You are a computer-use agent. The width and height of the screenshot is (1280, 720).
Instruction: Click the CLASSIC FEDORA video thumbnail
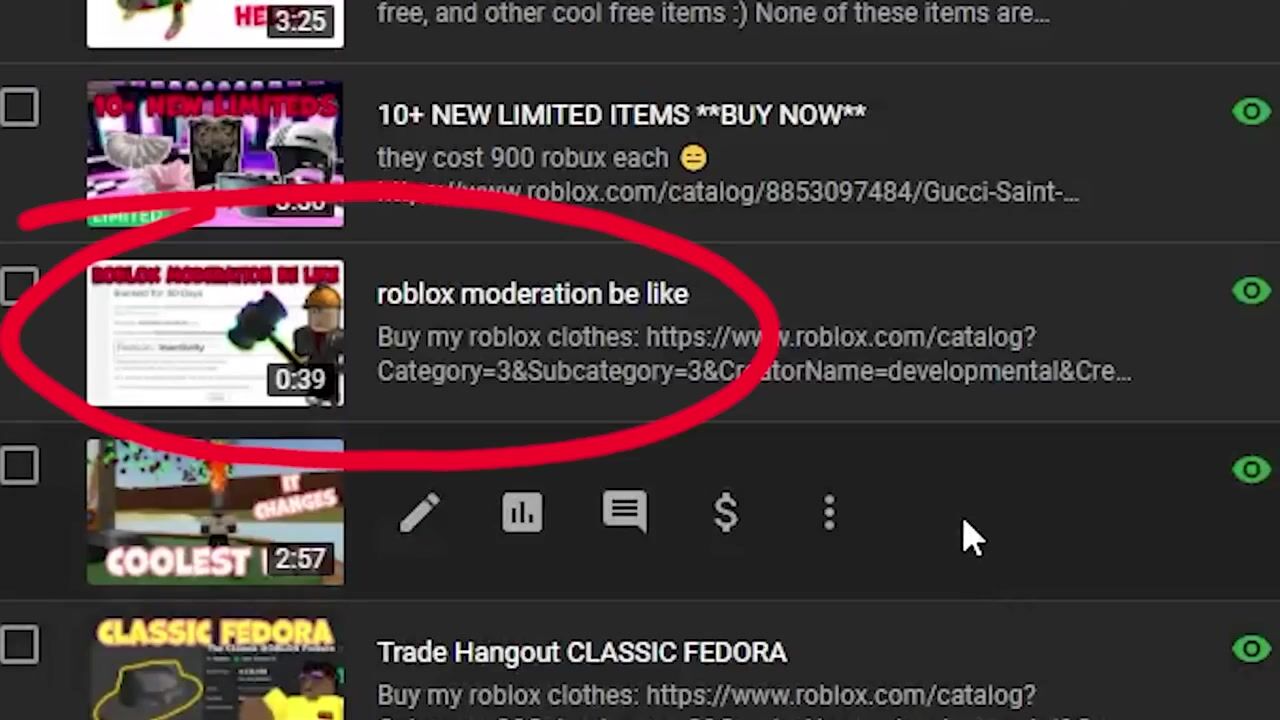point(215,669)
